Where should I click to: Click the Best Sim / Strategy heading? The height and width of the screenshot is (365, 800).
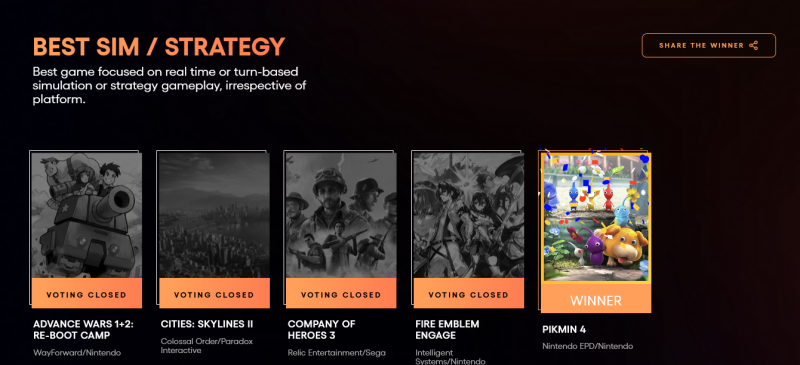click(159, 46)
